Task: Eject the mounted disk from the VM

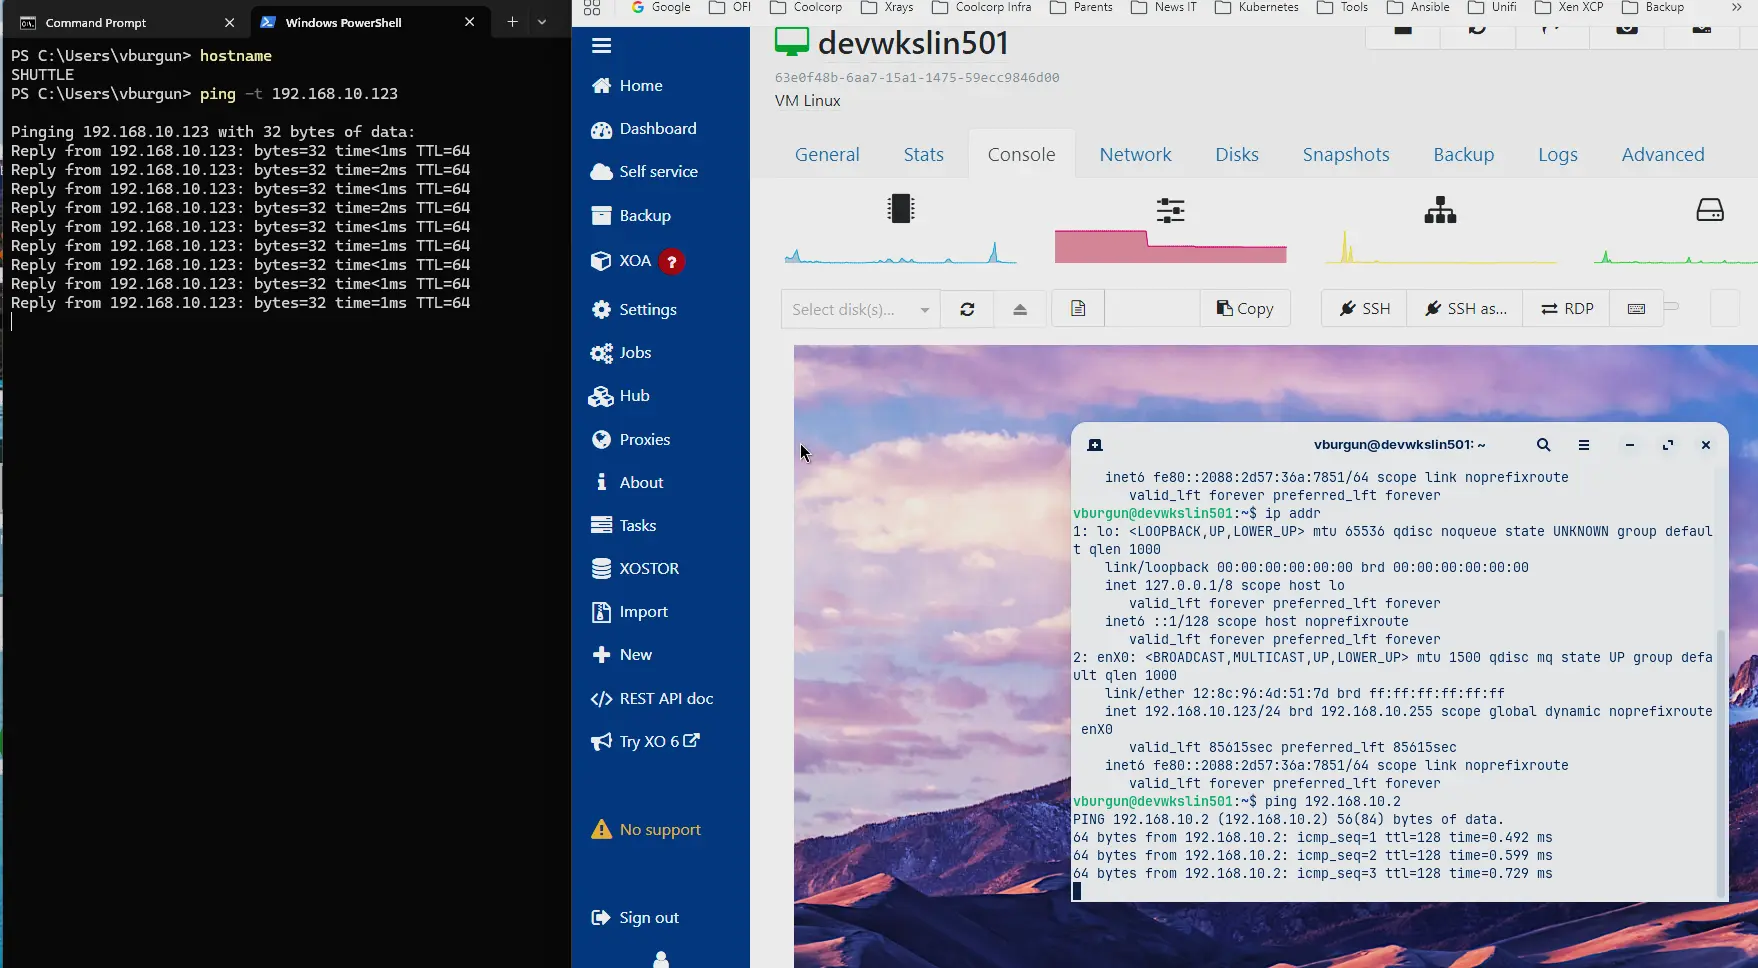Action: tap(1019, 308)
